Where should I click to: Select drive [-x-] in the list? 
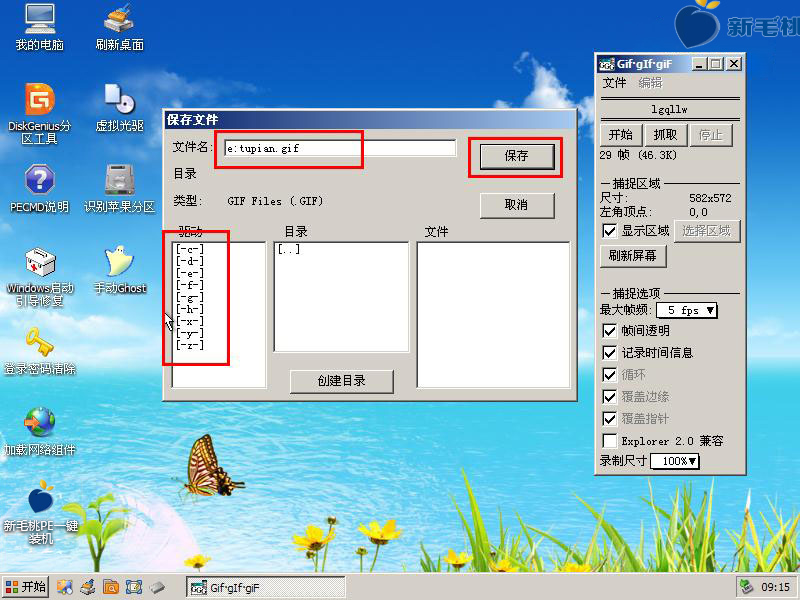point(189,321)
